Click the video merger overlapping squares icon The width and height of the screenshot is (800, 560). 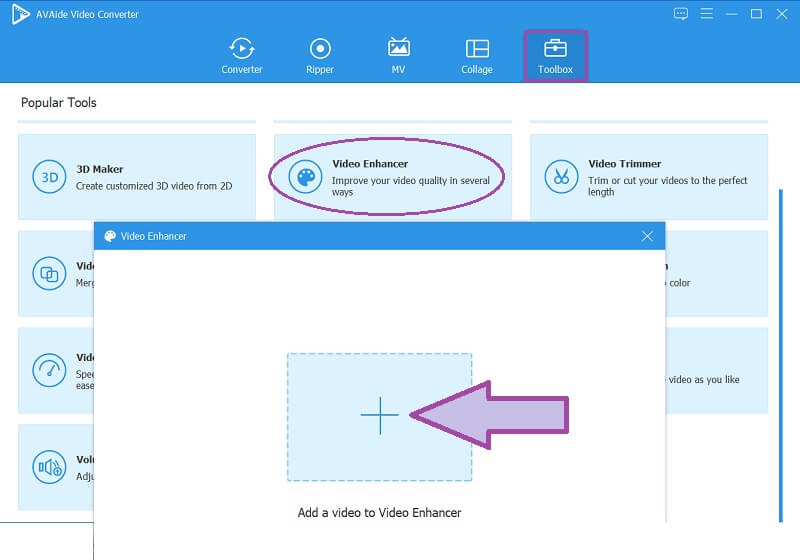coord(49,273)
